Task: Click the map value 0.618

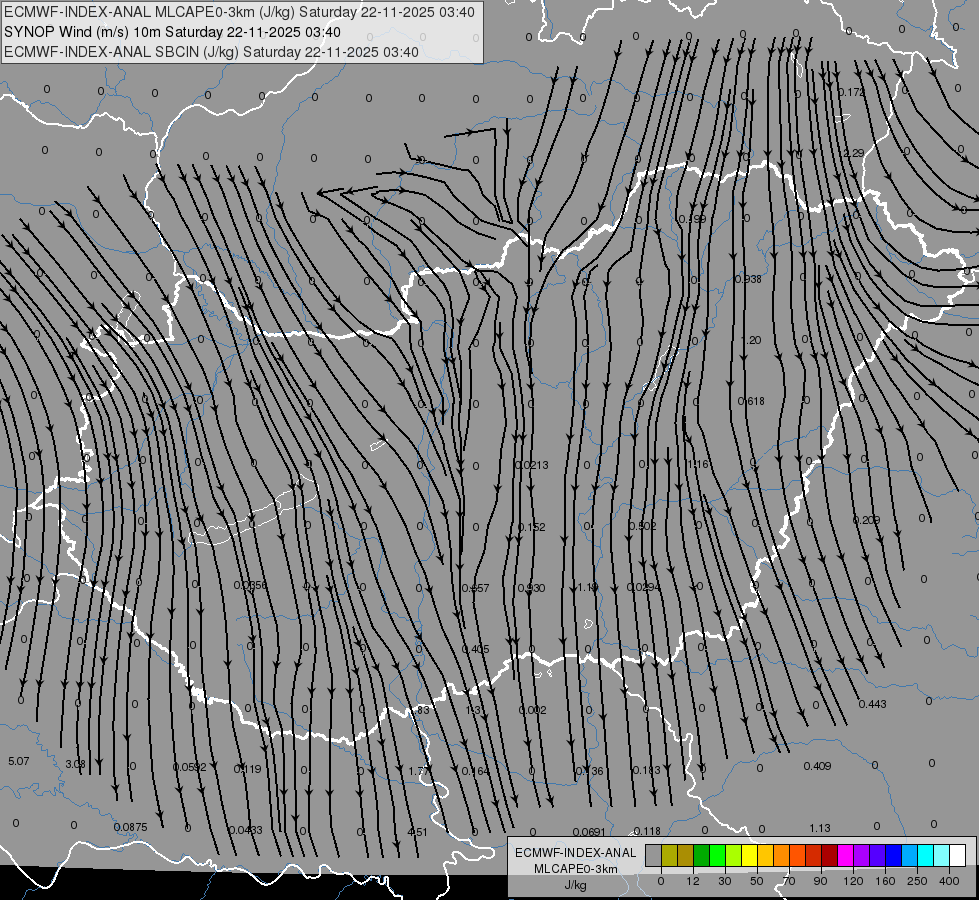Action: click(751, 401)
